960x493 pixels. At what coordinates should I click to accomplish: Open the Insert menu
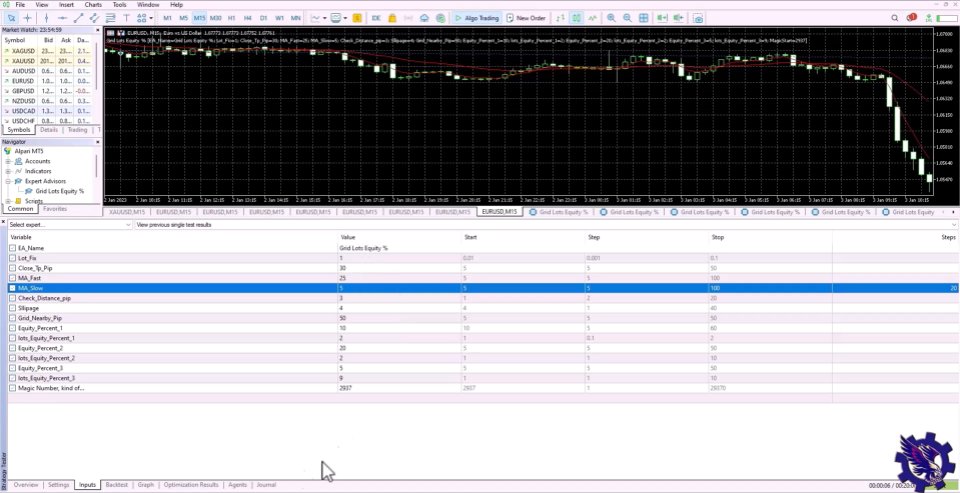click(67, 4)
